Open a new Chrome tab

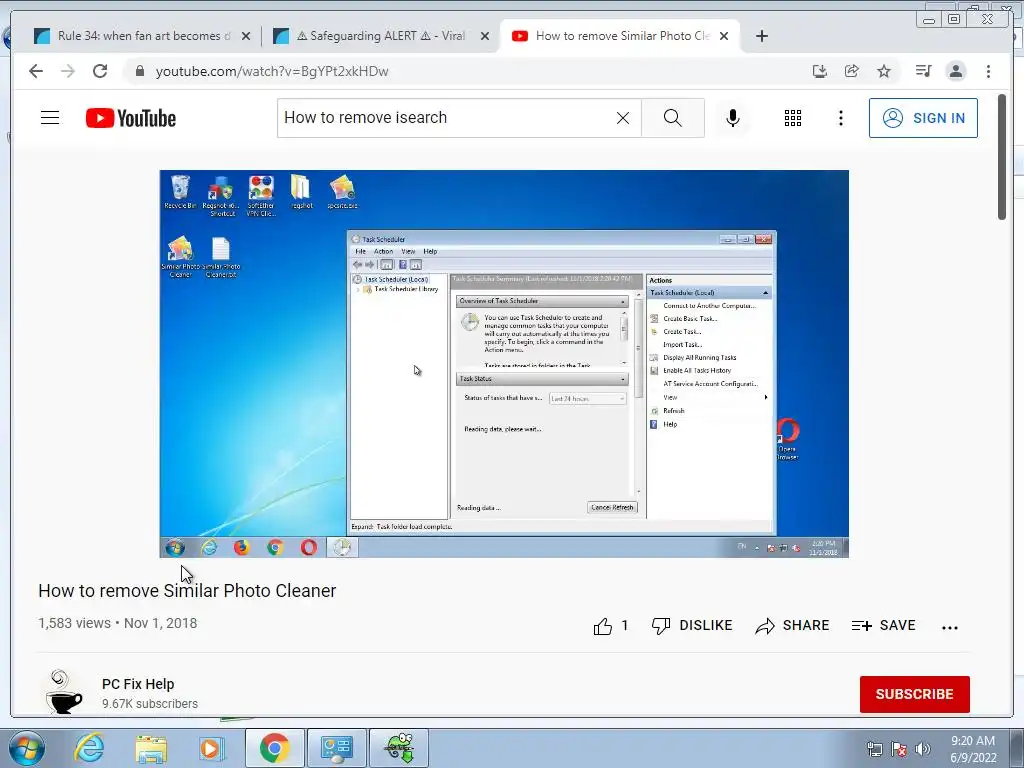[x=761, y=36]
